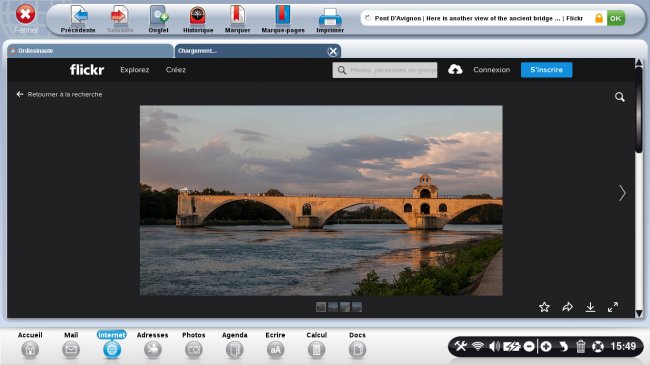Open the Mail app
The height and width of the screenshot is (365, 650).
(x=71, y=345)
